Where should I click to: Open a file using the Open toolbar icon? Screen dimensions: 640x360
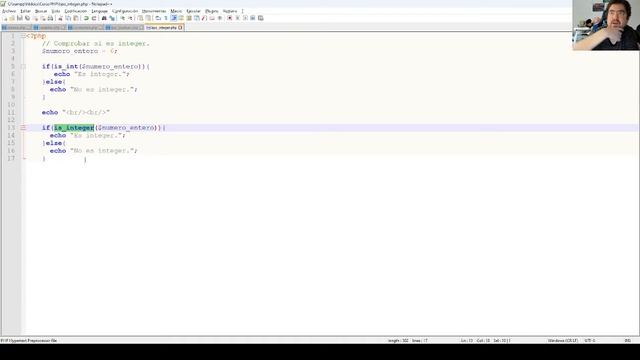12,18
